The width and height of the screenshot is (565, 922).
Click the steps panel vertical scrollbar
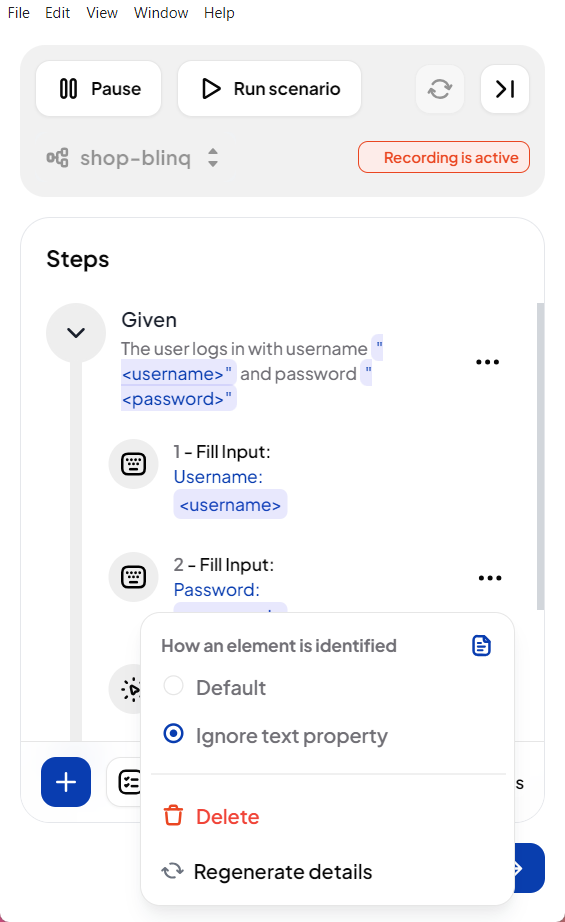pos(540,456)
